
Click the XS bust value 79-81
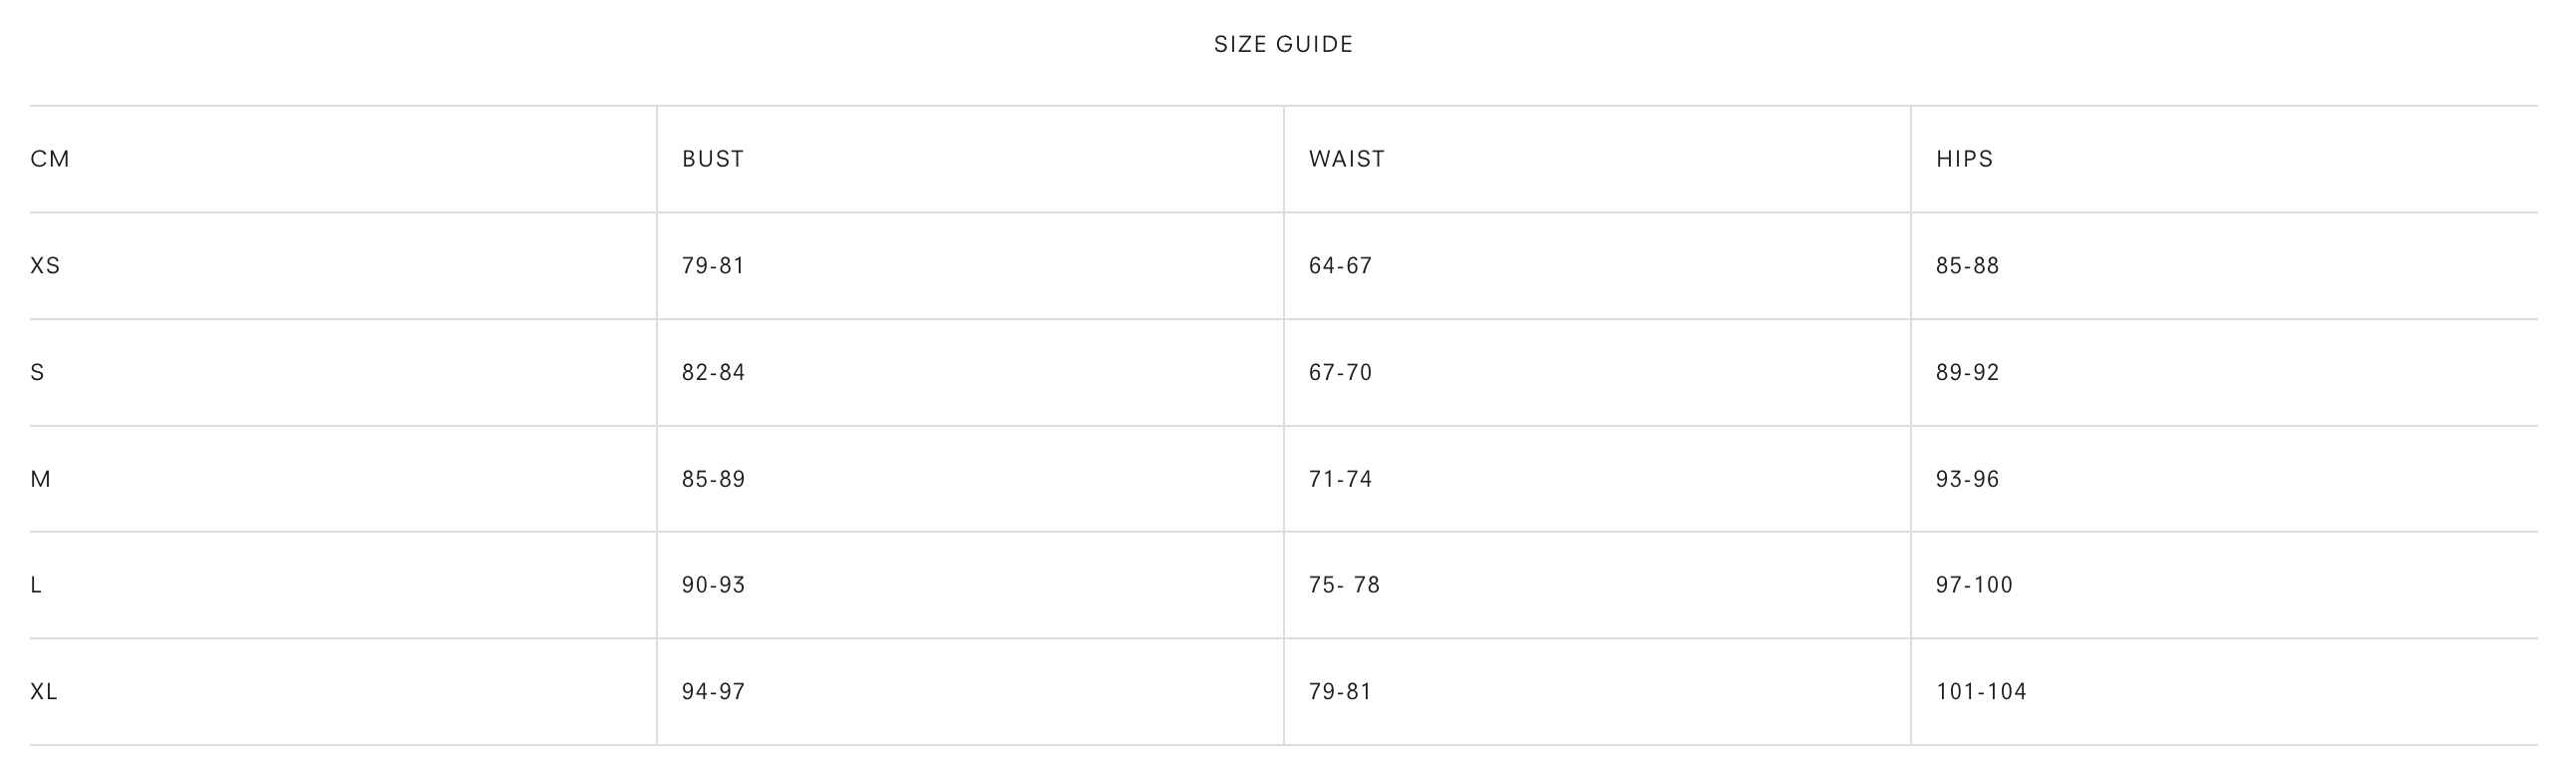point(713,266)
